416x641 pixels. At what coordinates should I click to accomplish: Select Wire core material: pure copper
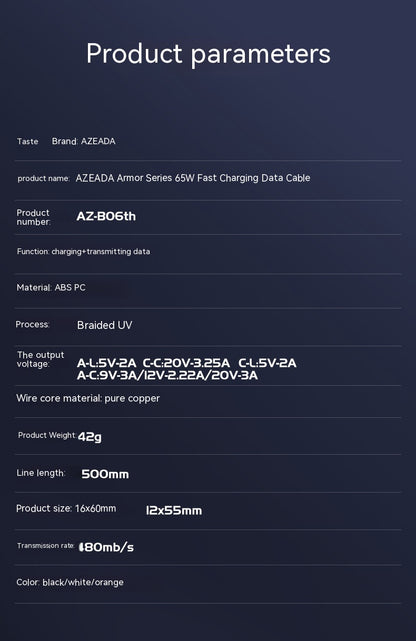point(88,398)
